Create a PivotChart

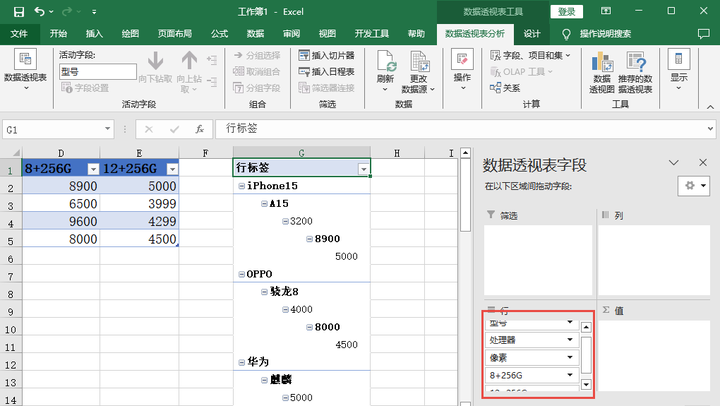[x=602, y=72]
